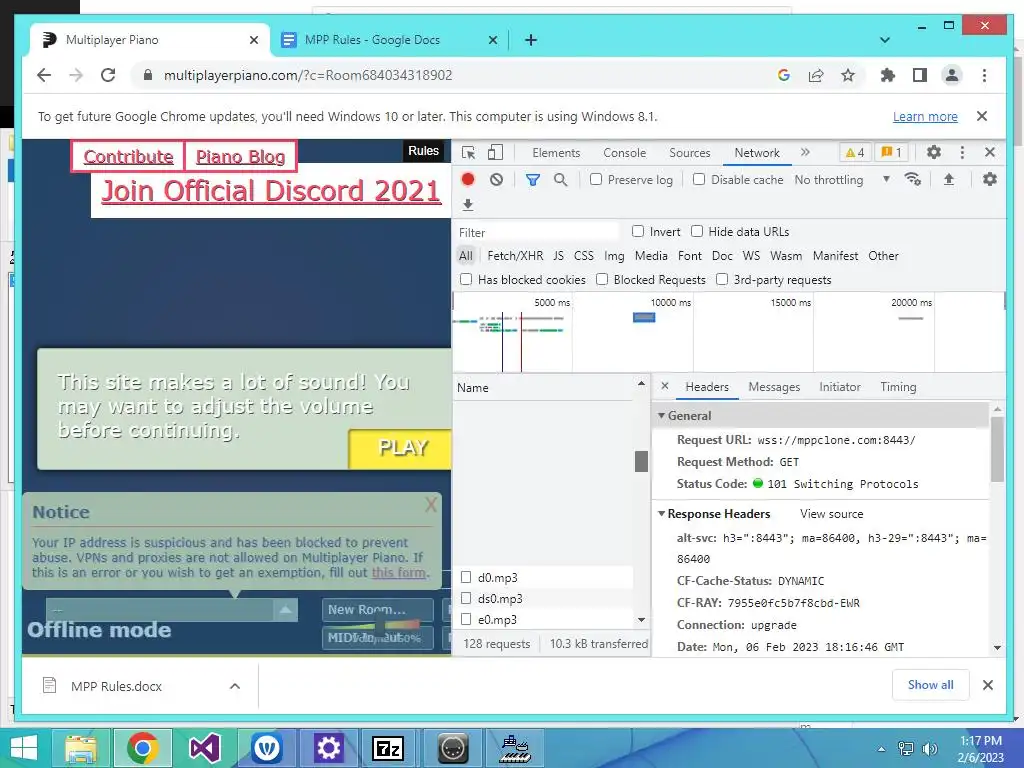This screenshot has width=1024, height=768.
Task: Check Has blocked cookies checkbox
Action: click(466, 279)
